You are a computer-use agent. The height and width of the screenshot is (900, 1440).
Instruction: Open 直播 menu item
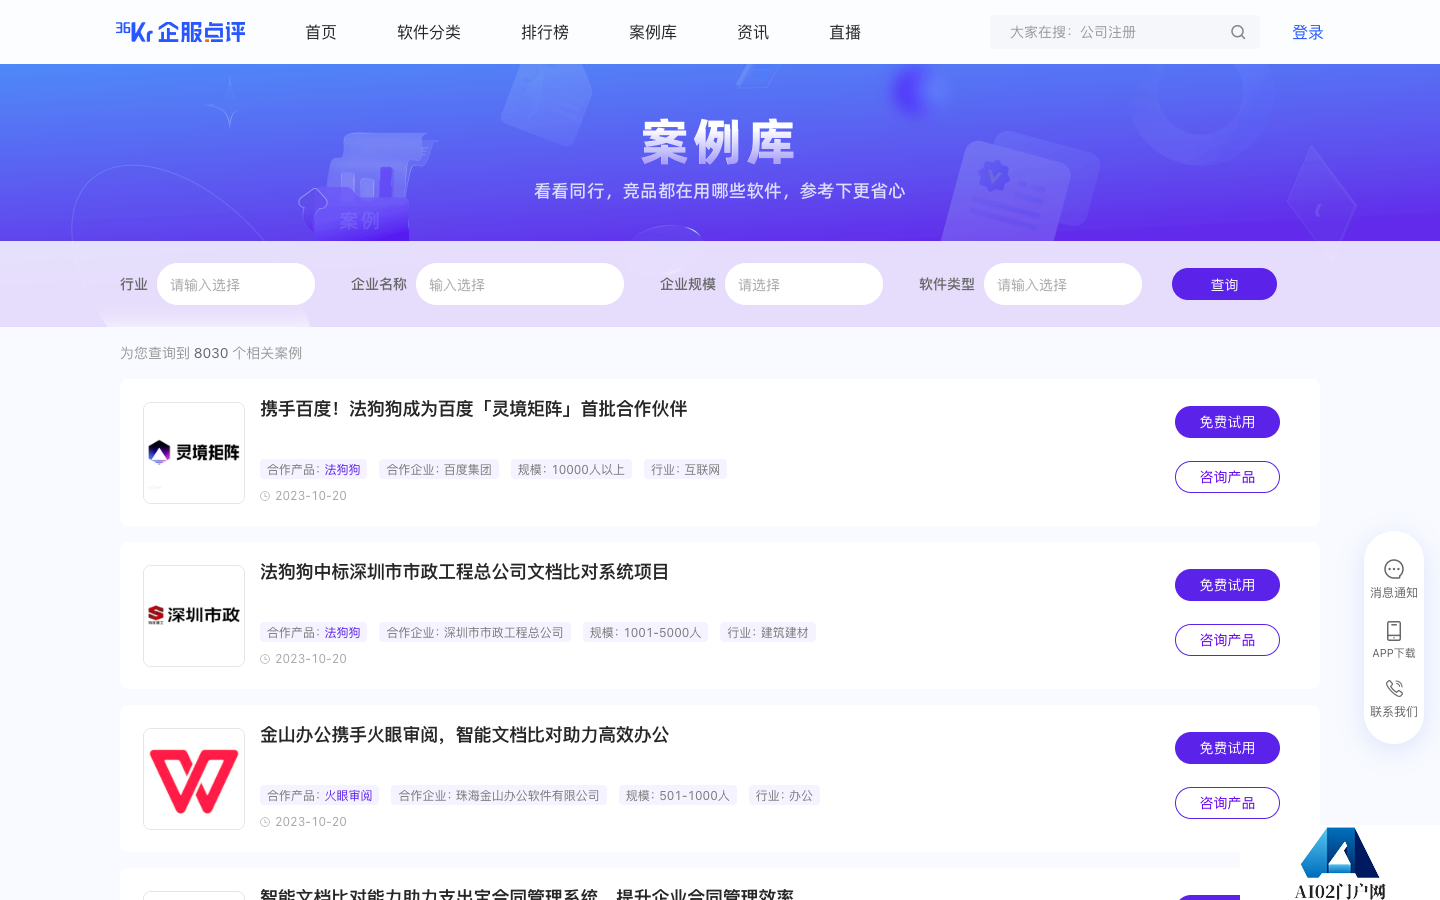(845, 32)
